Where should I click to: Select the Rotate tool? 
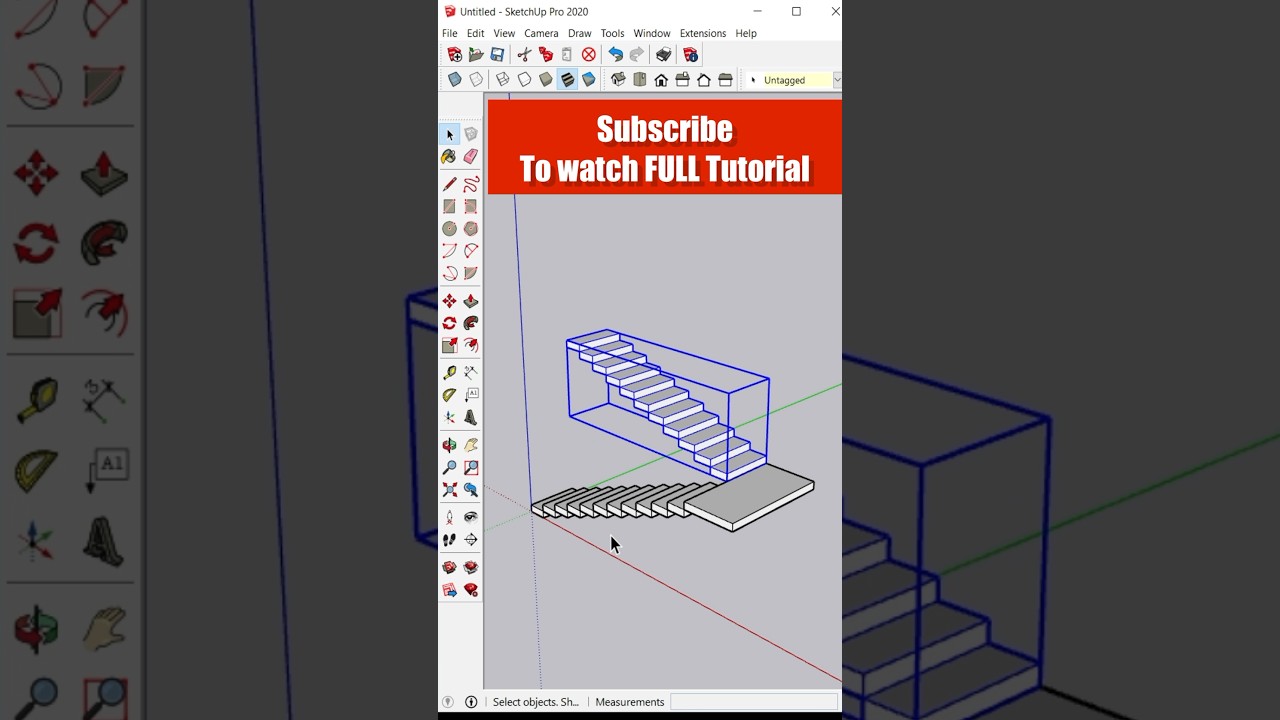pyautogui.click(x=449, y=323)
